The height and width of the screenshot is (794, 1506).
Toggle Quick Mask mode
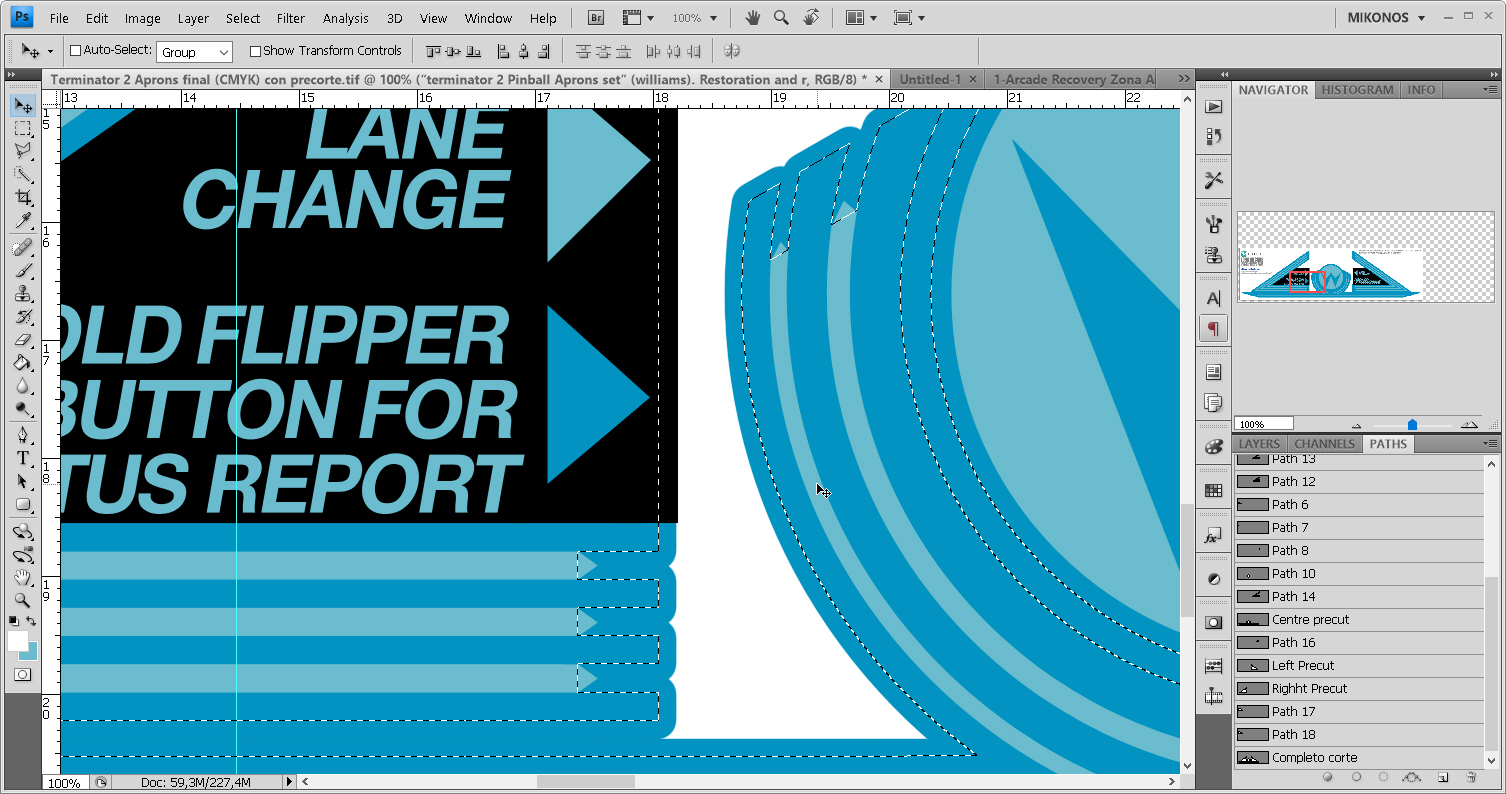coord(22,675)
